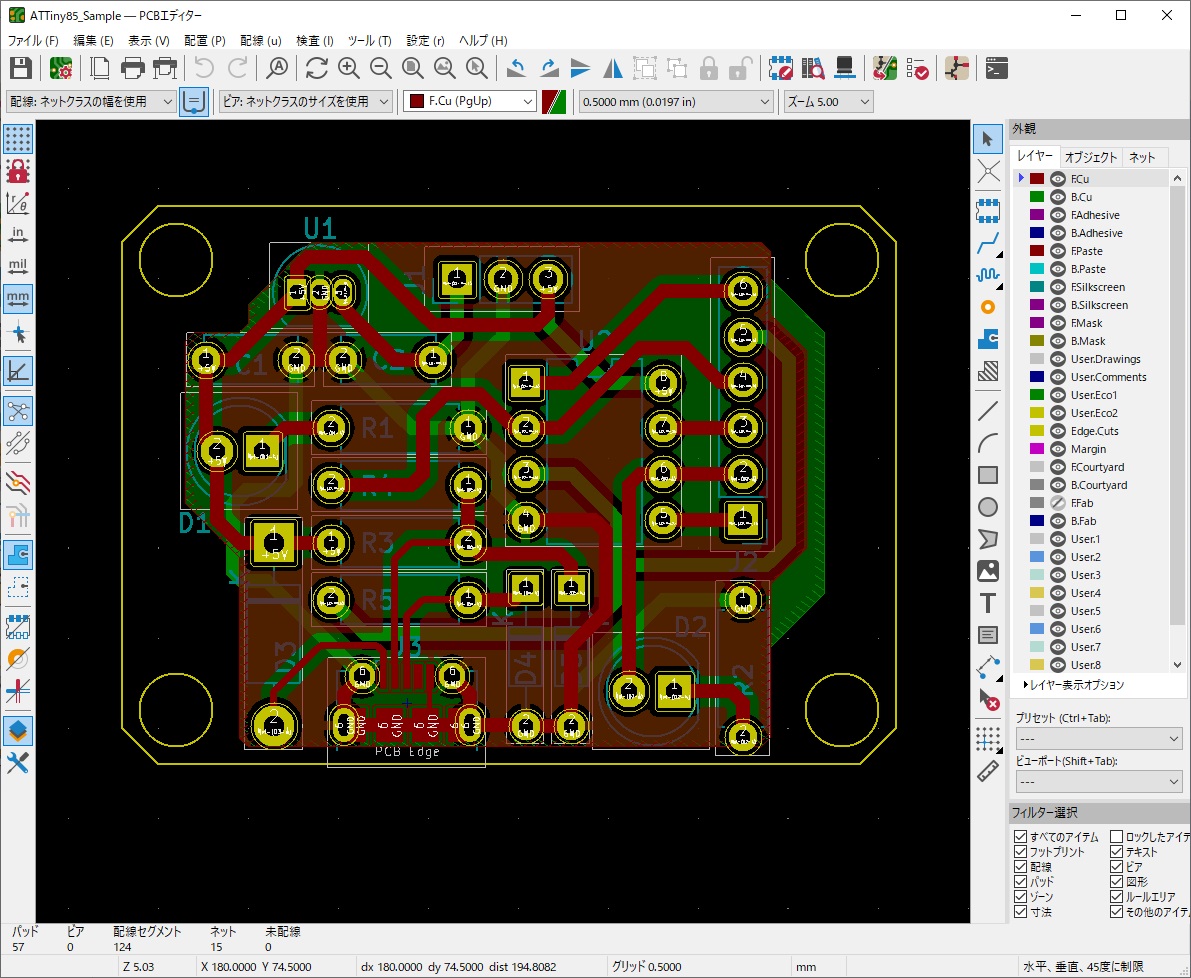The image size is (1191, 978).
Task: Open the grid size 0.5000 mm dropdown
Action: 676,102
